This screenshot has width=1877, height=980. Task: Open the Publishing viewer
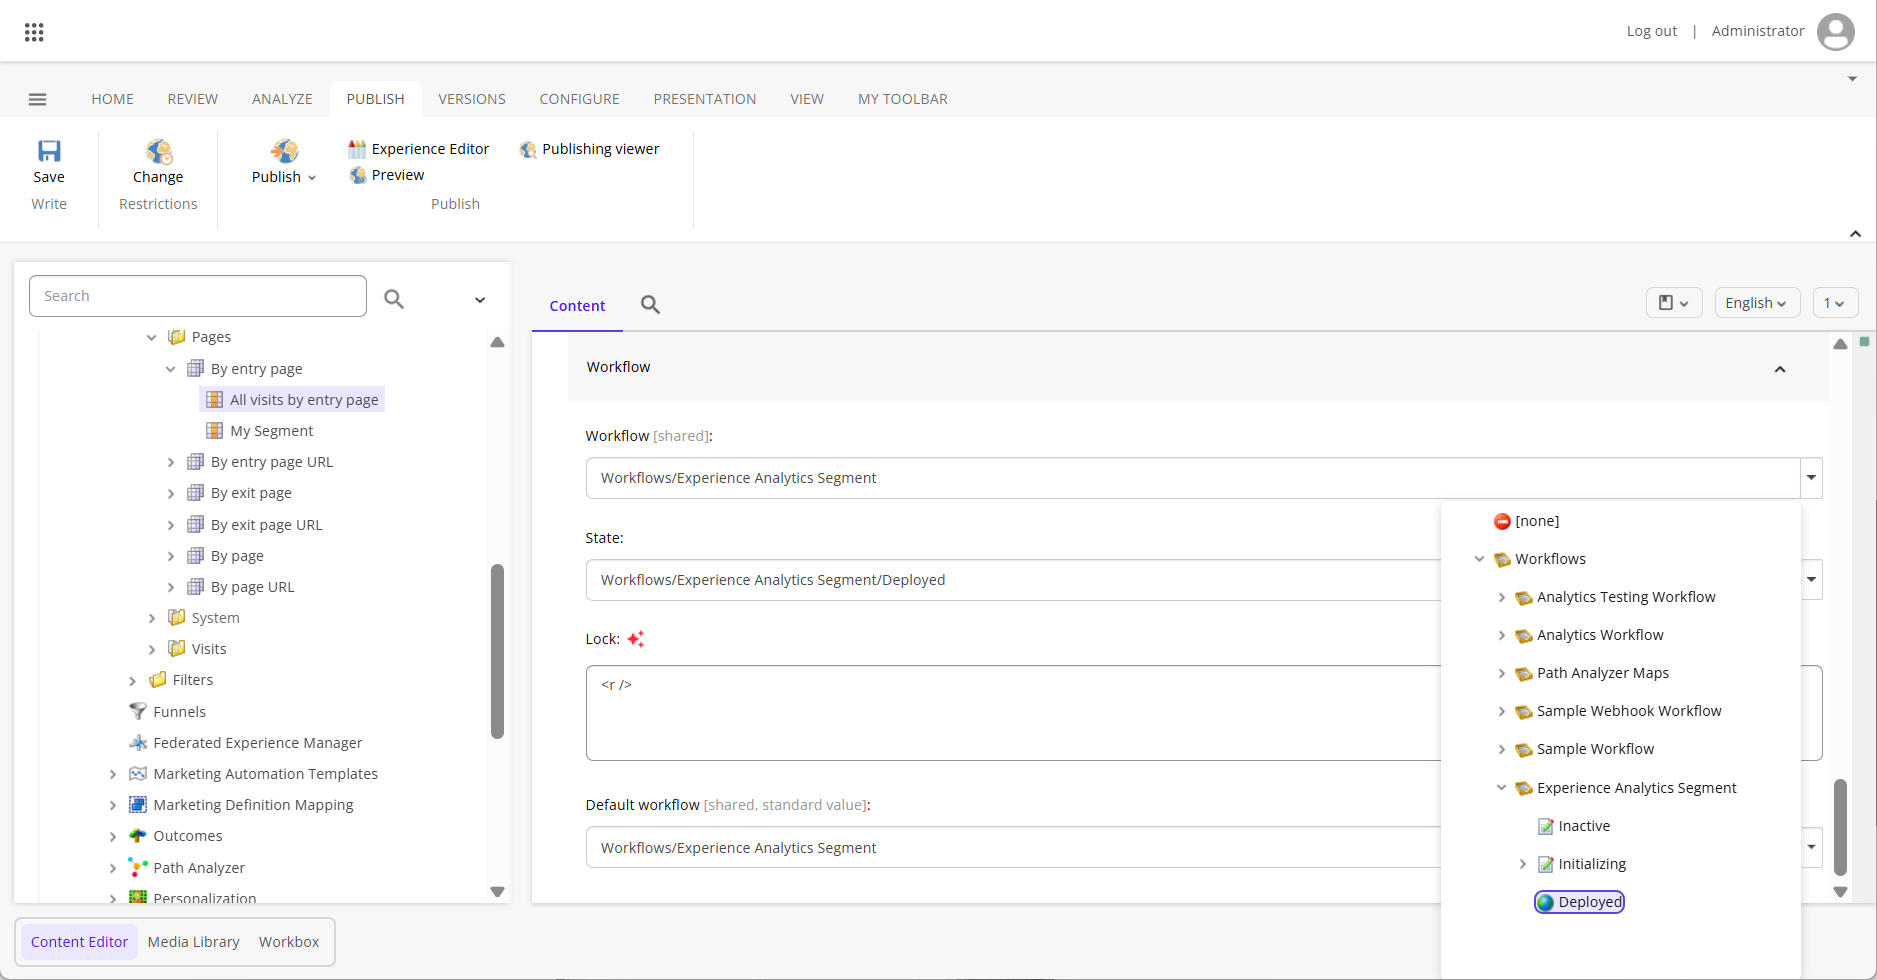589,149
